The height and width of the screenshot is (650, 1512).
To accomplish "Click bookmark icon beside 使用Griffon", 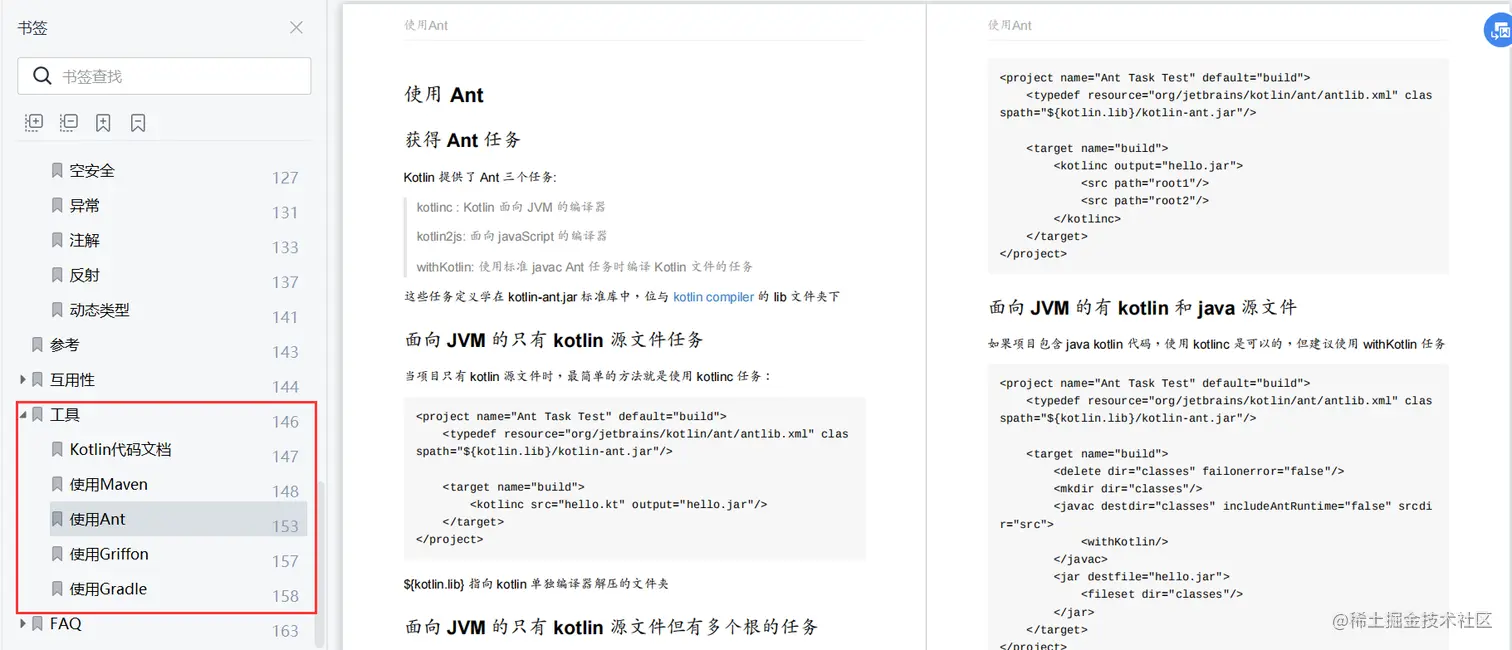I will click(57, 554).
